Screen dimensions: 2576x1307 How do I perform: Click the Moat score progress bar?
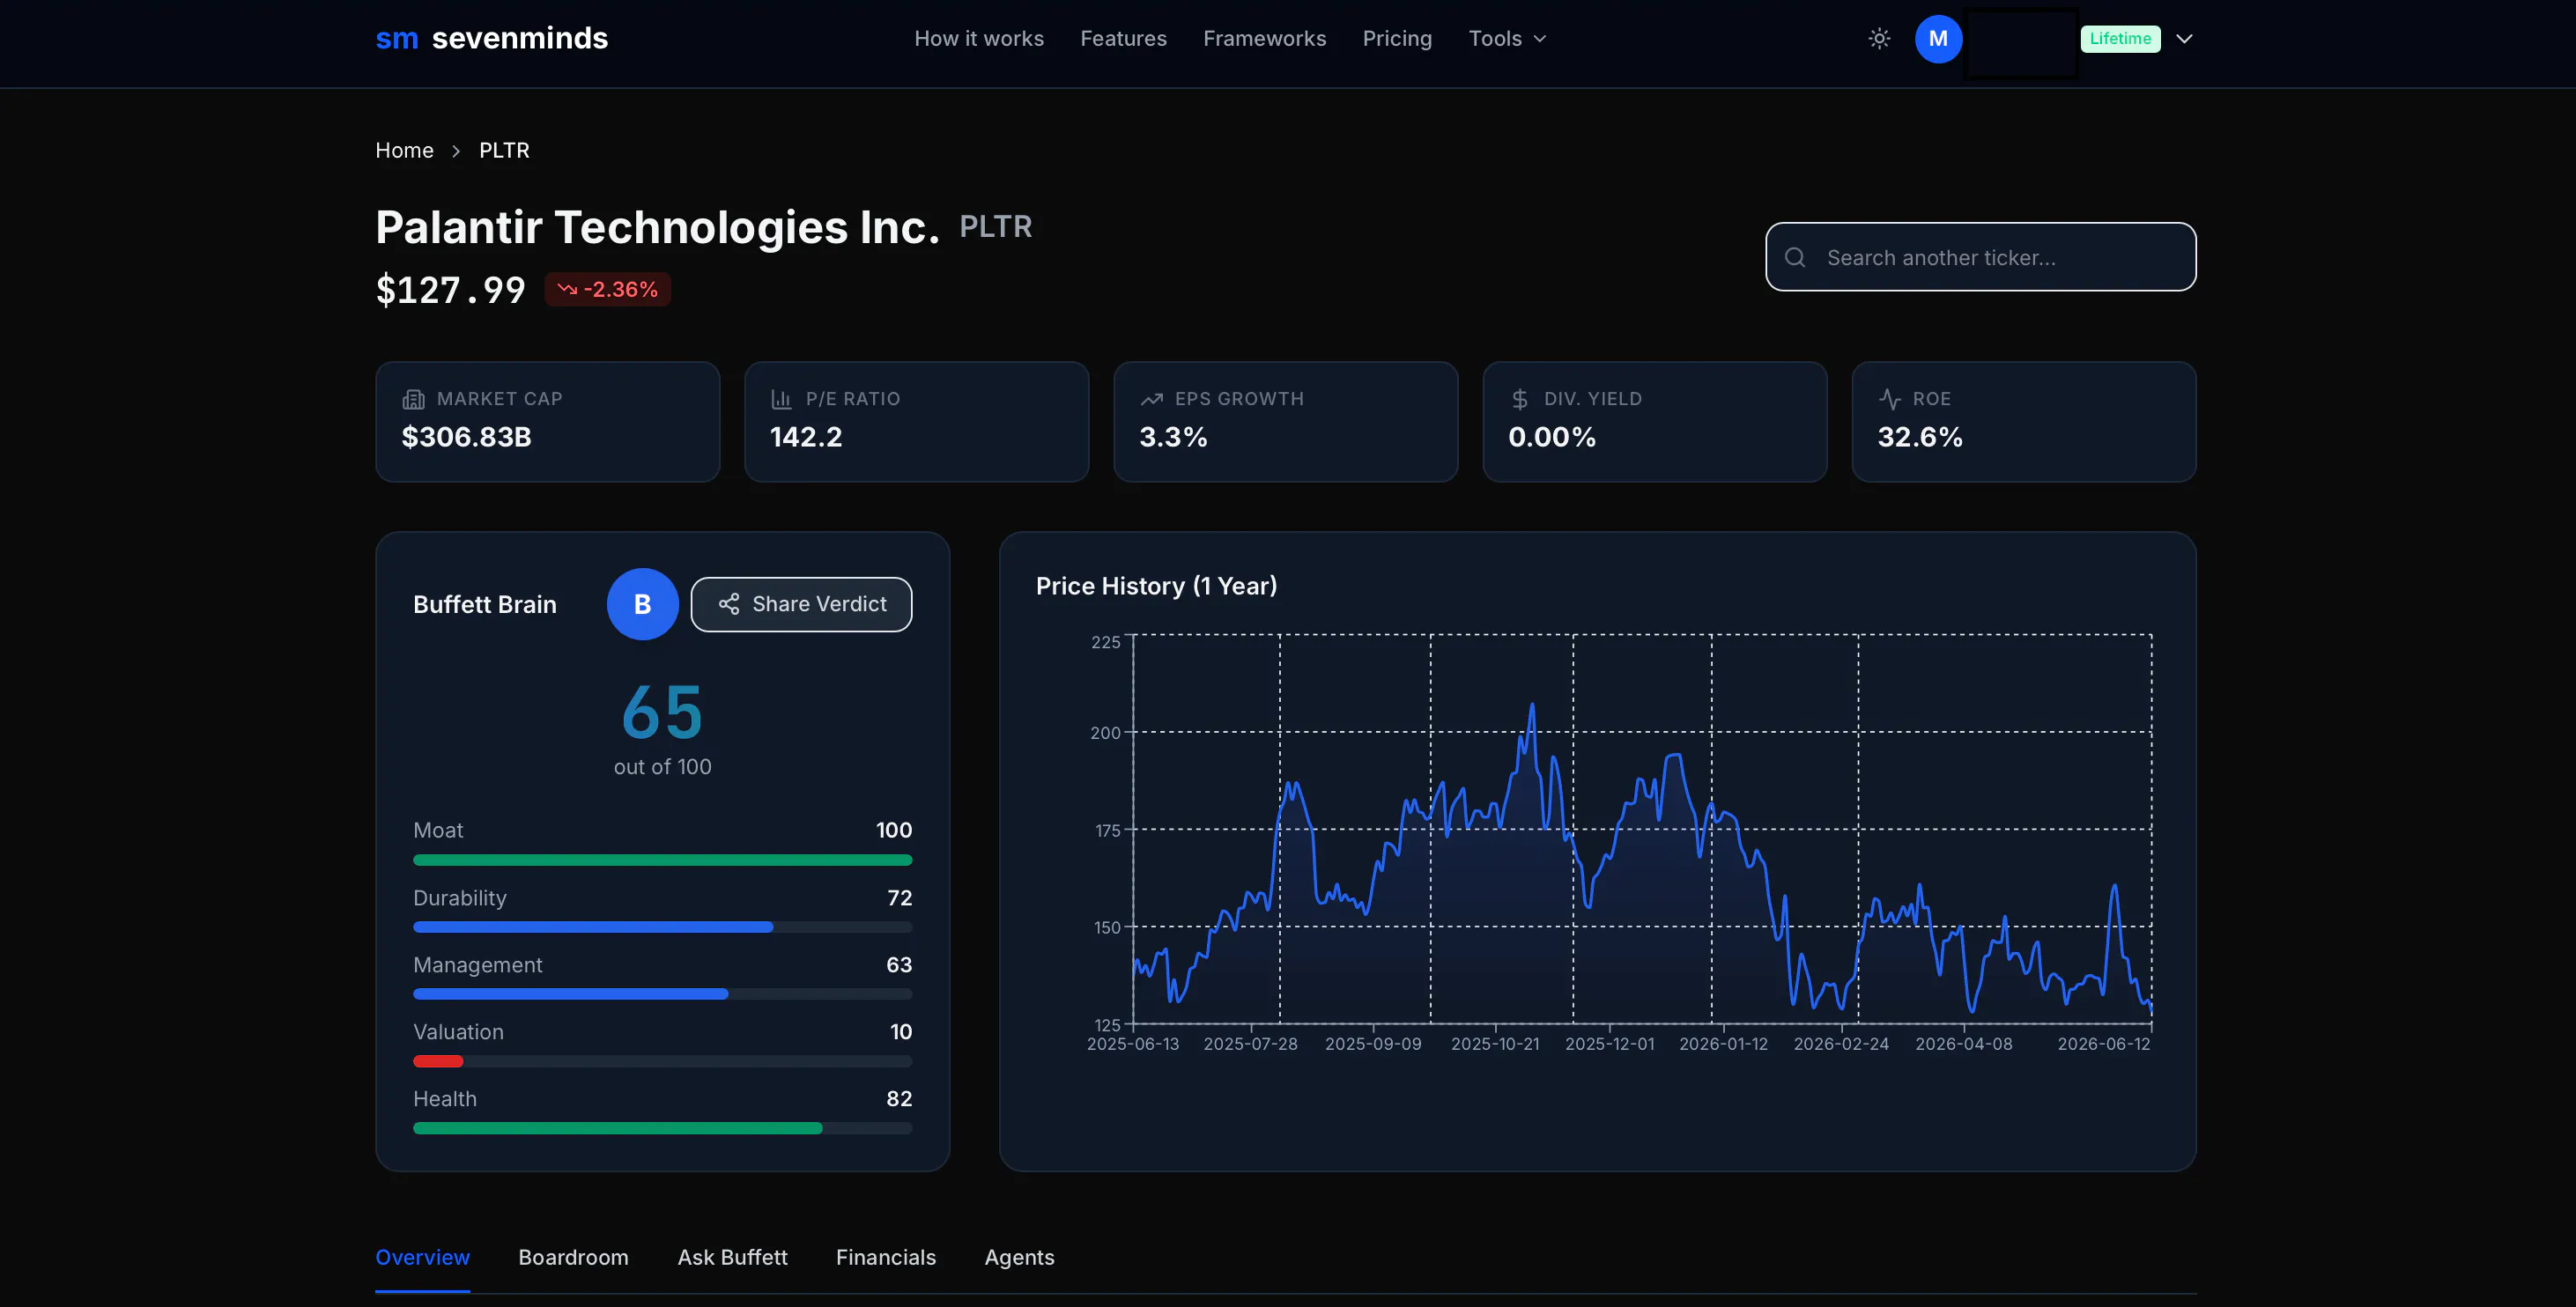point(662,860)
